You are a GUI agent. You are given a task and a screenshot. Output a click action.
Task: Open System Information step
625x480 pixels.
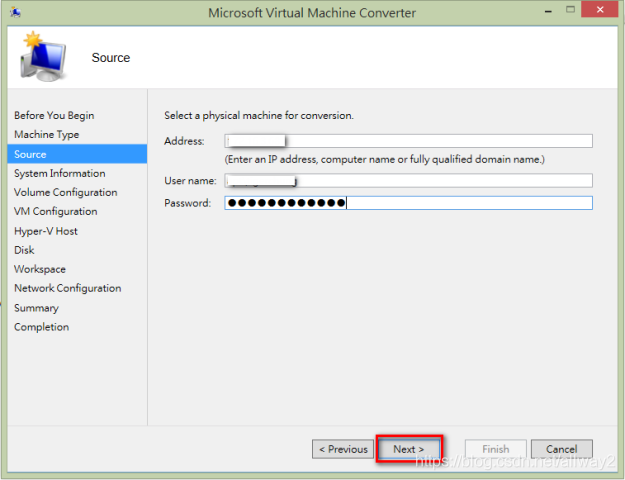(60, 173)
